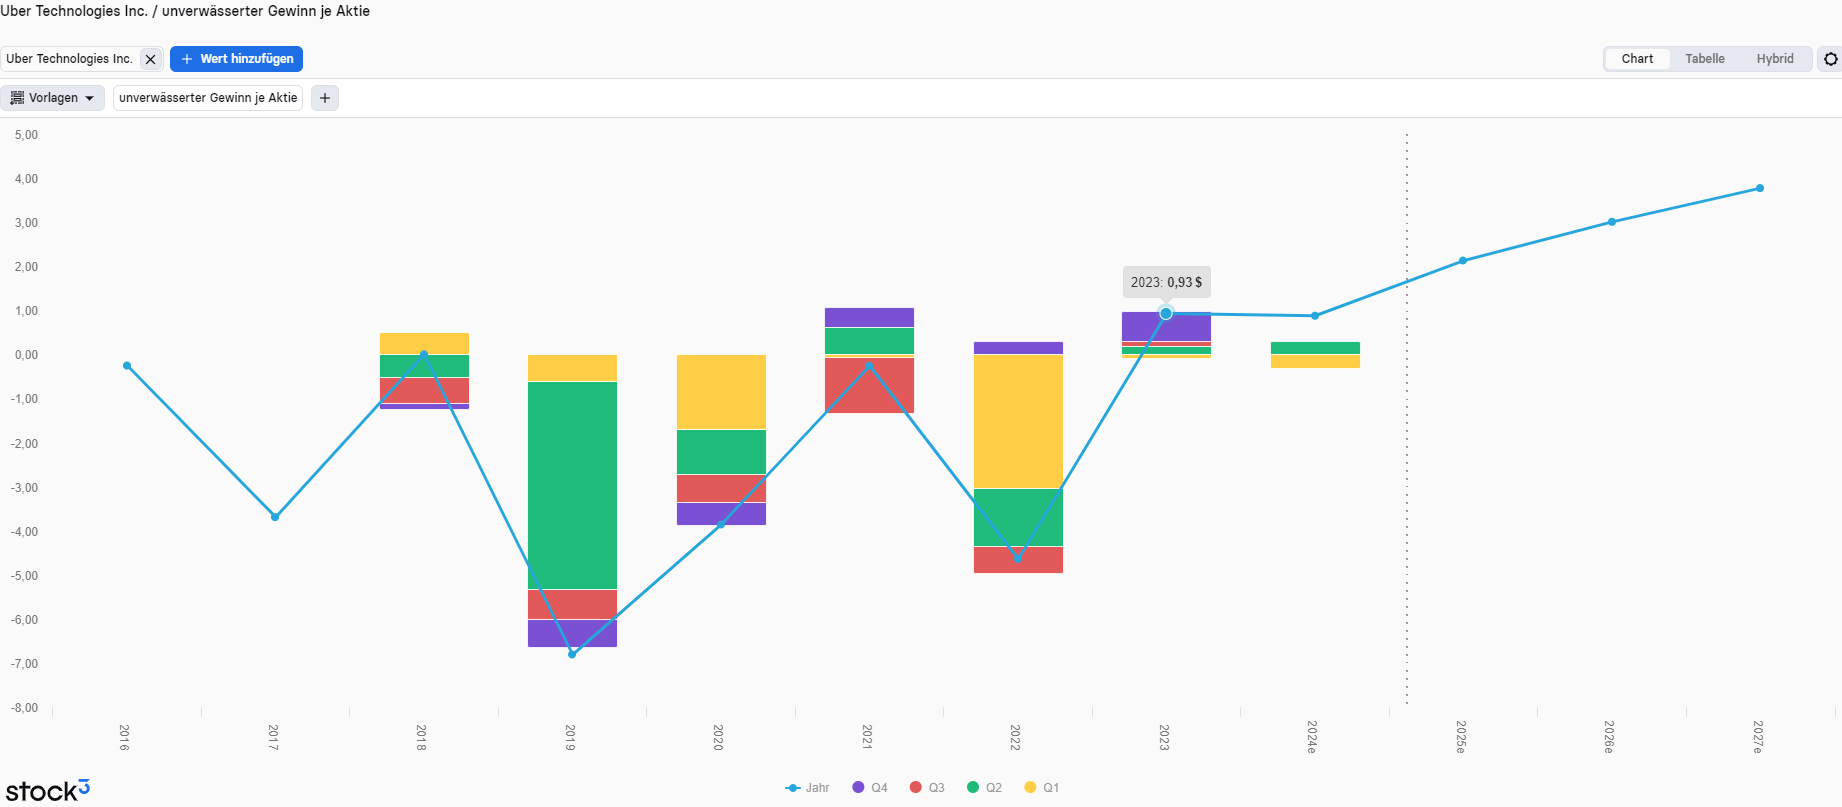1842x807 pixels.
Task: Click the purple Q4 bar of 2019
Action: pos(572,633)
